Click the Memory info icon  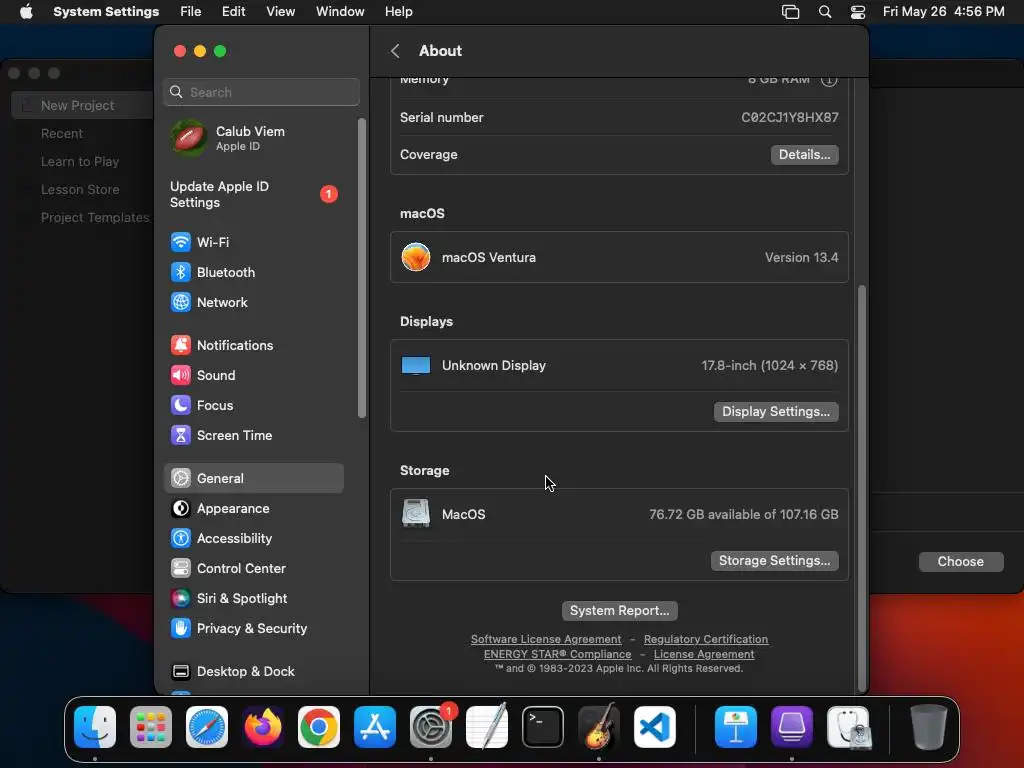click(829, 80)
